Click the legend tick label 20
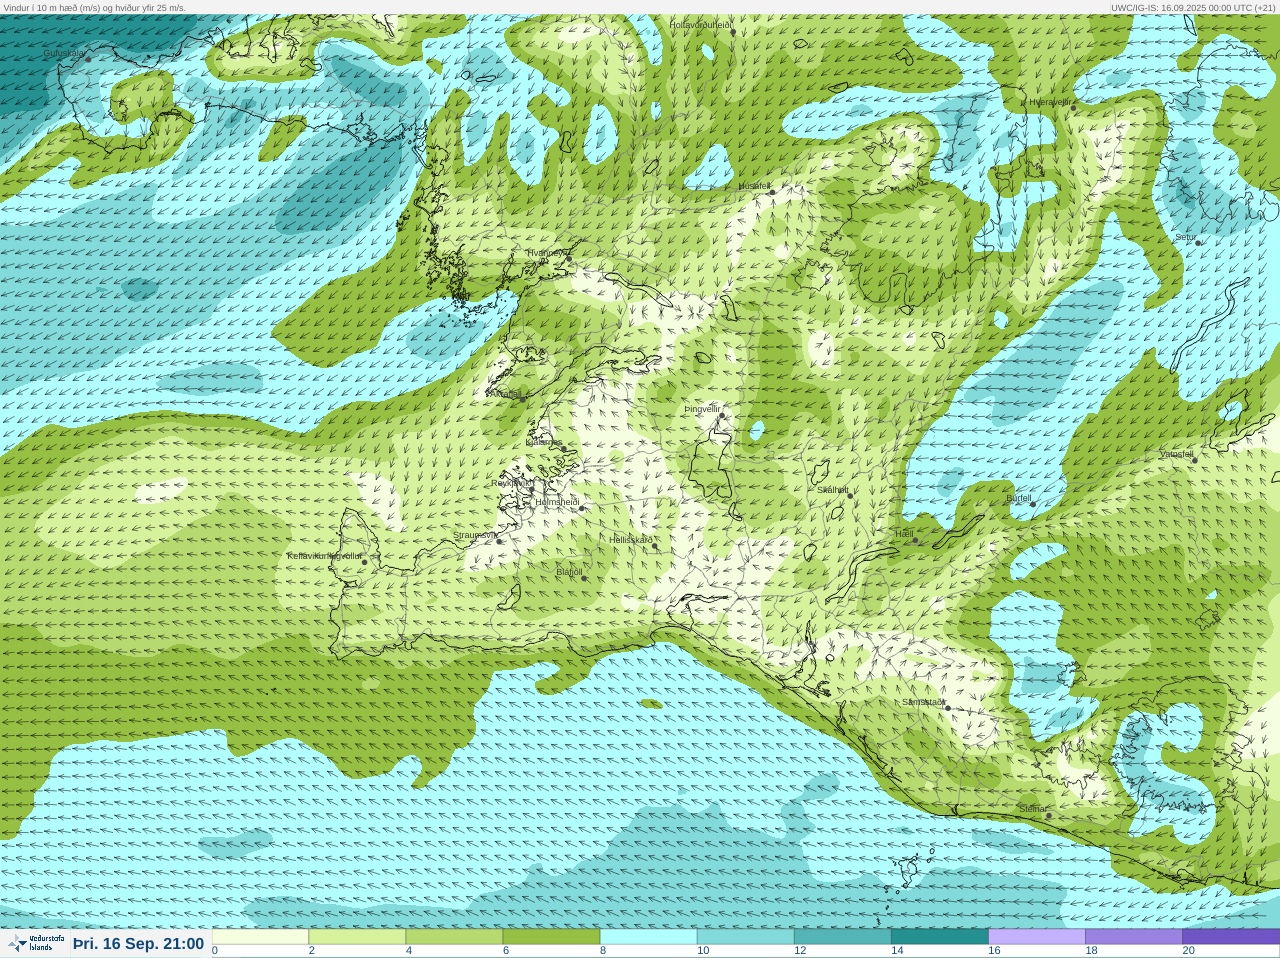Viewport: 1280px width, 958px height. tap(1188, 951)
